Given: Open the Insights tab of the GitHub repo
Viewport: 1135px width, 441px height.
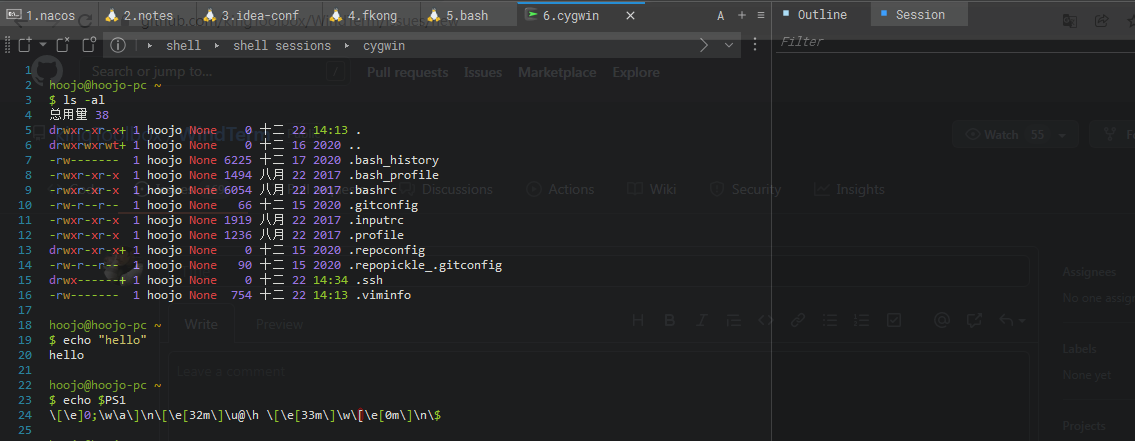Looking at the screenshot, I should coord(850,190).
